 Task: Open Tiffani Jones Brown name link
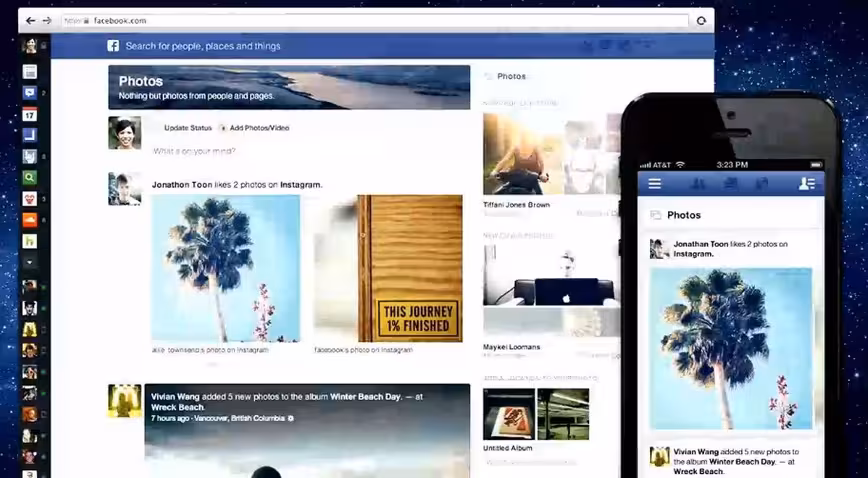point(516,204)
